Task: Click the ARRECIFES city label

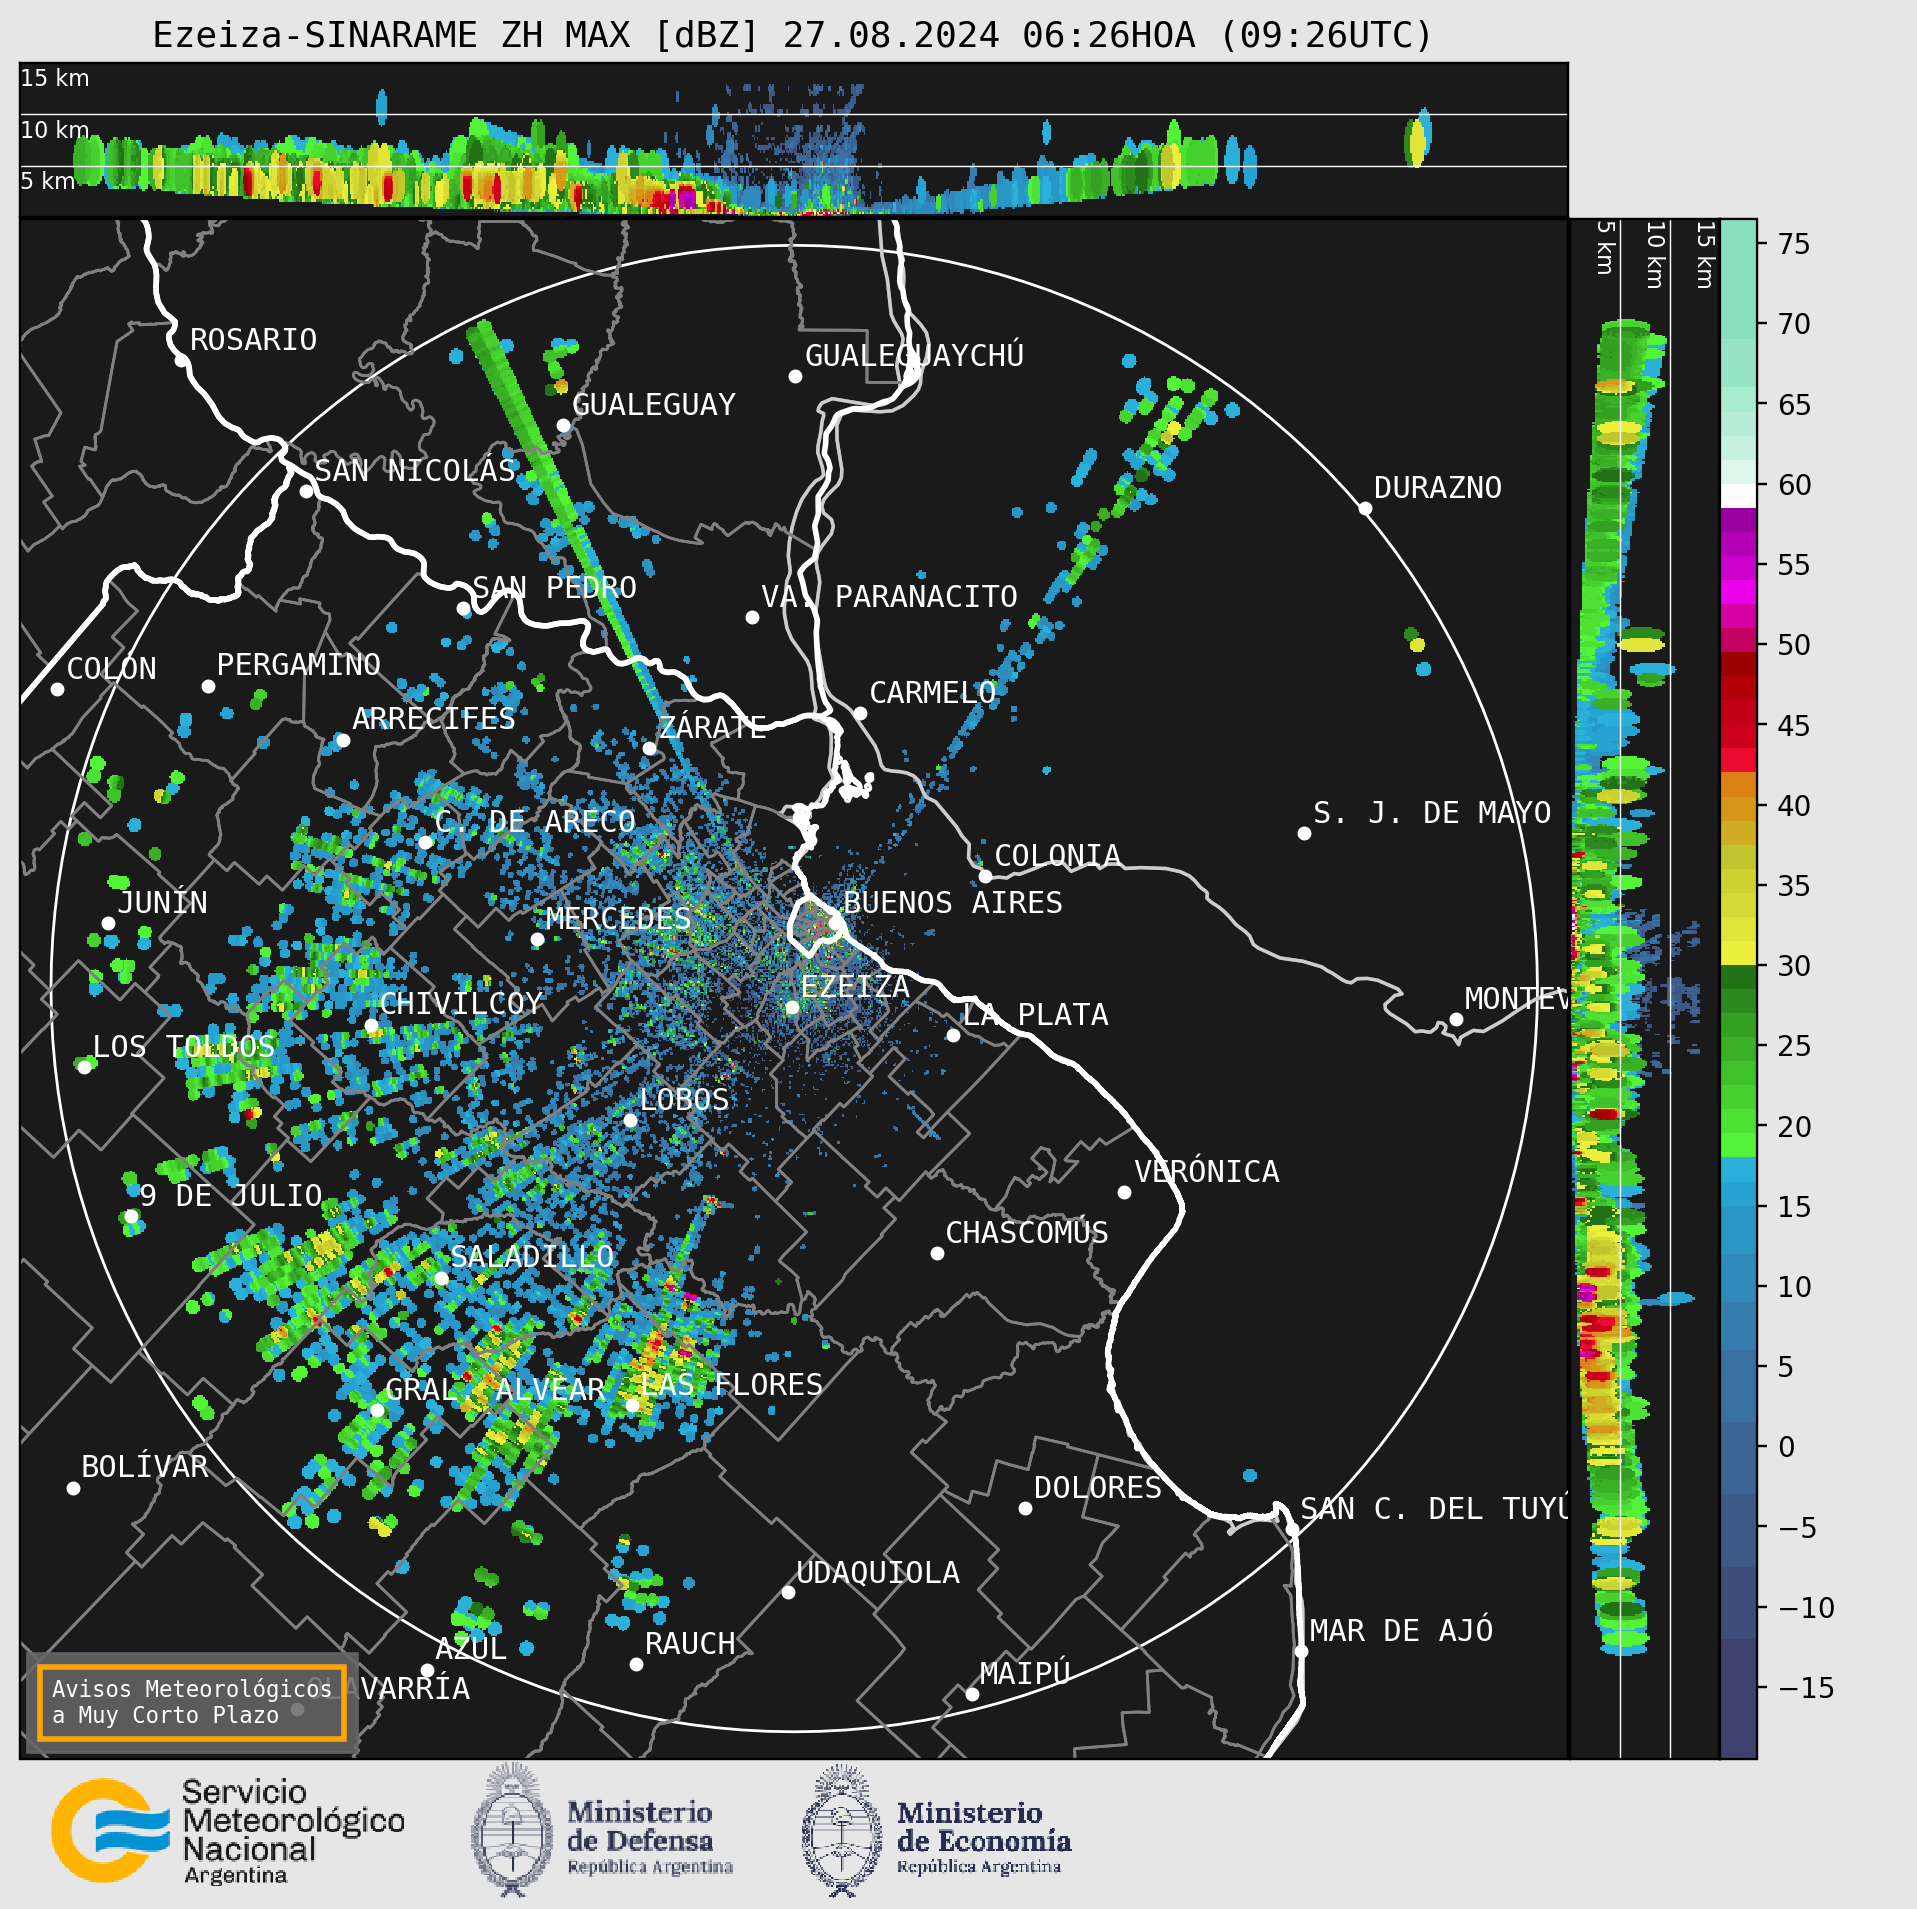Action: point(433,718)
